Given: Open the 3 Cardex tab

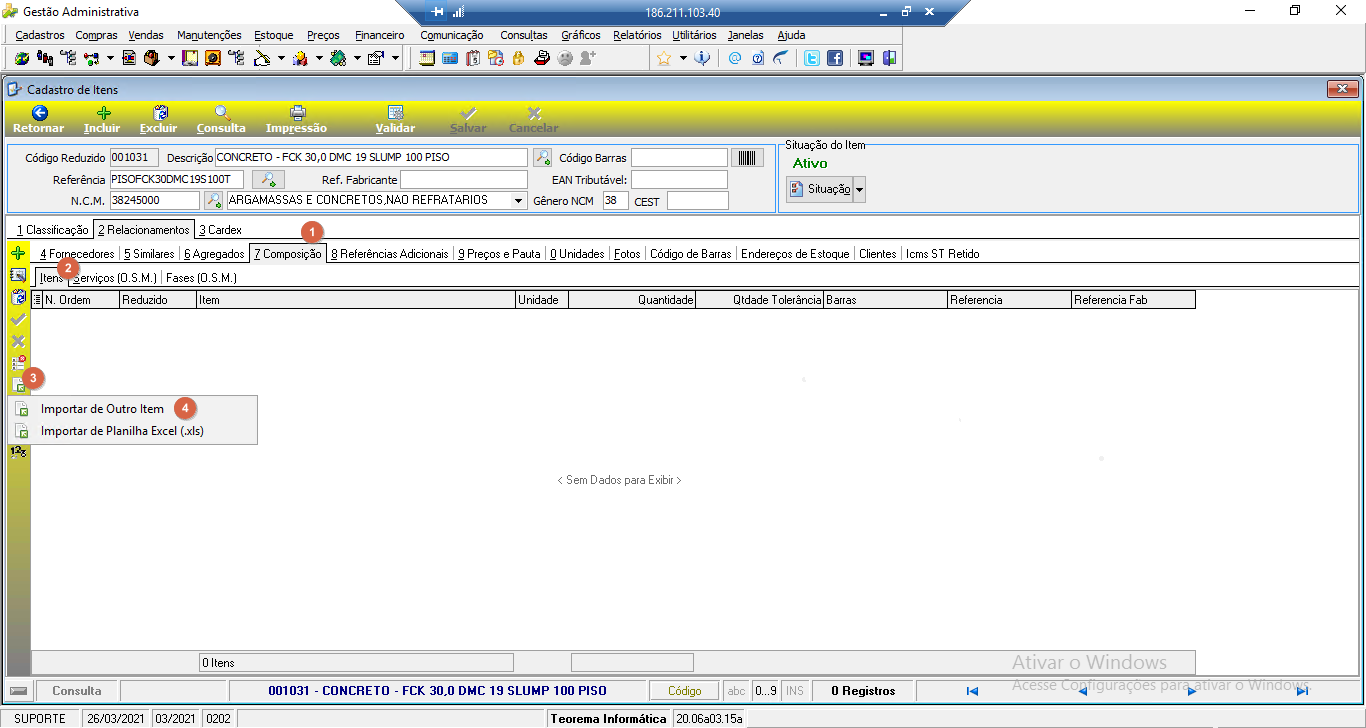Looking at the screenshot, I should (x=220, y=230).
